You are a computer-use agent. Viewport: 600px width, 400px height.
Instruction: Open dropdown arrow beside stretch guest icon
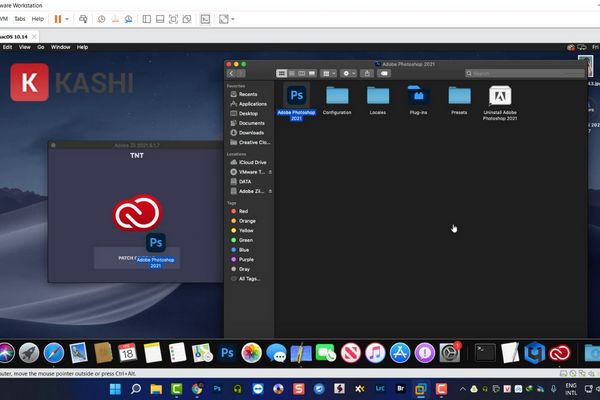[233, 19]
